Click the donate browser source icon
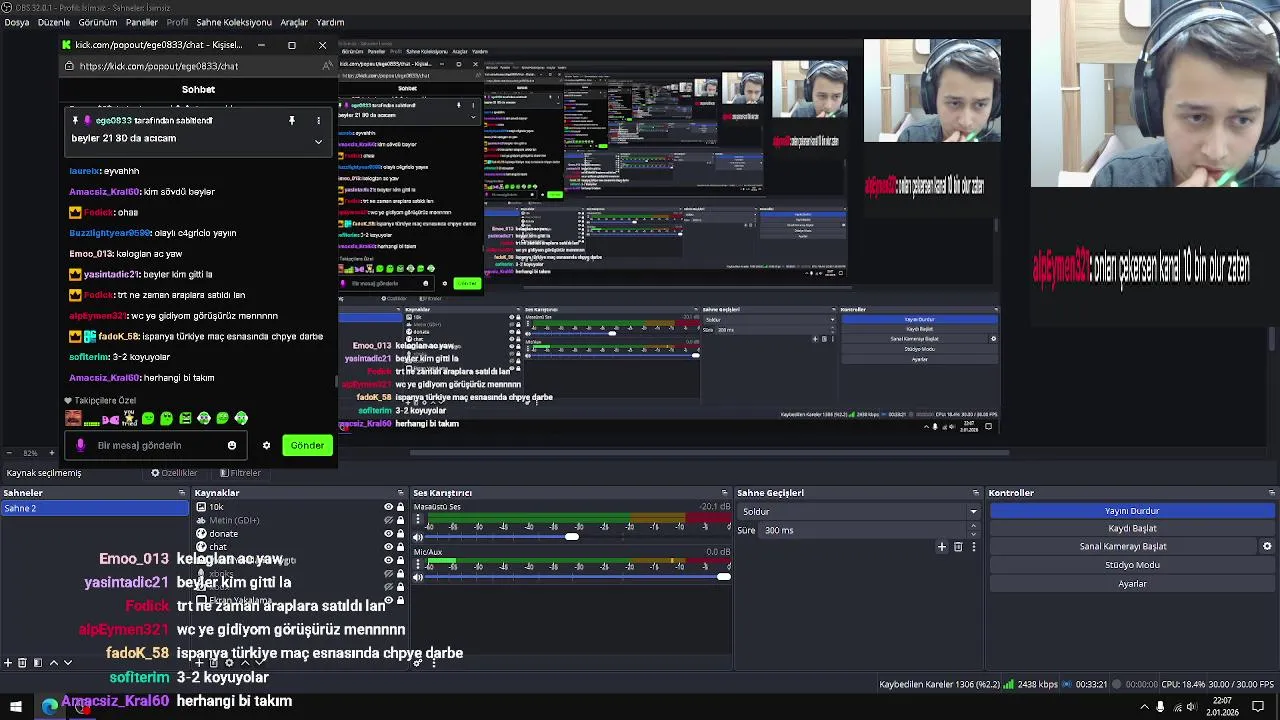 point(201,534)
